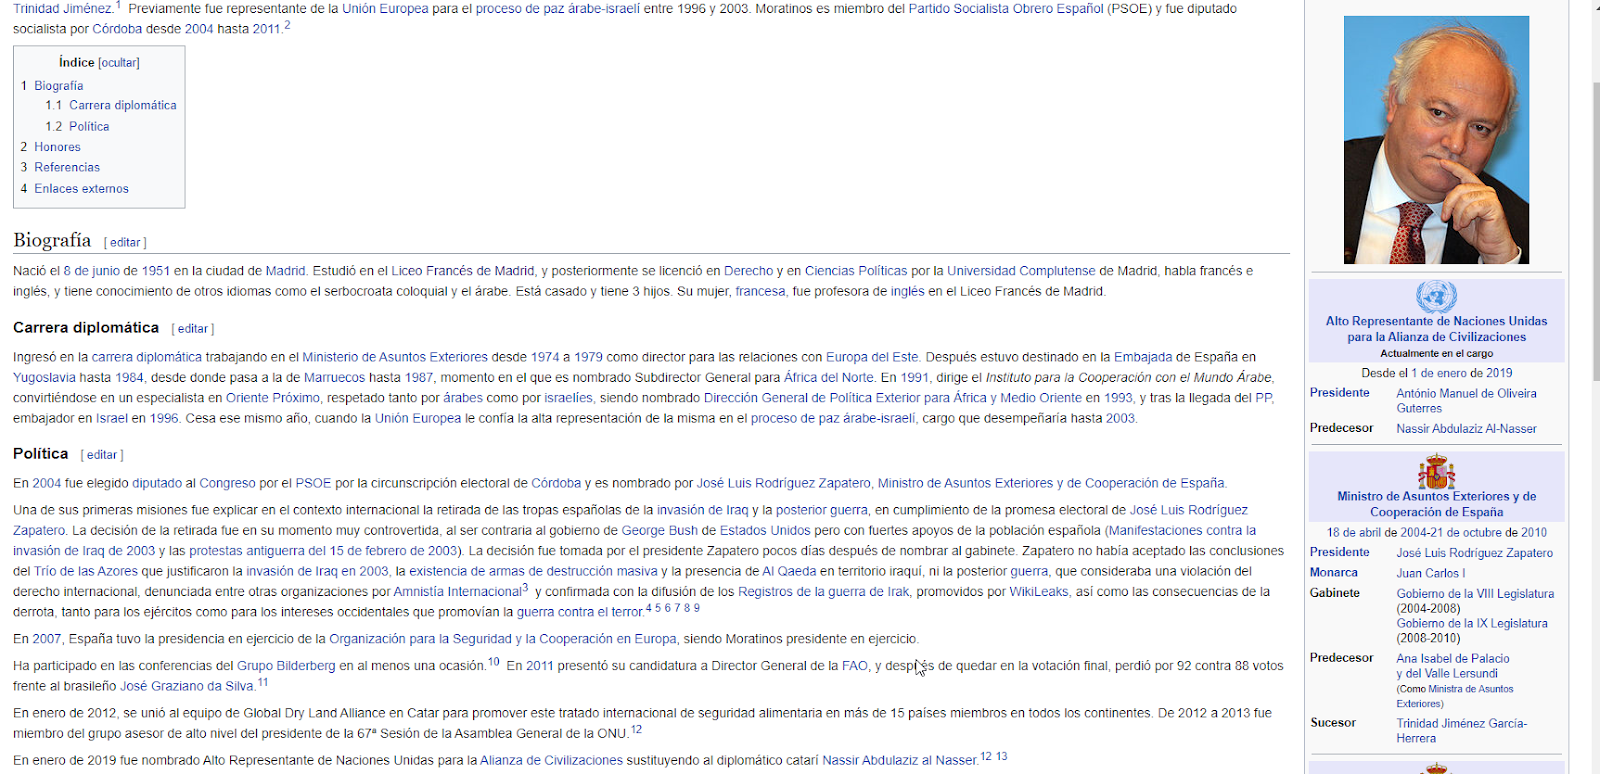Open 'Marruecos' link
Screen dimensions: 1600x774
[334, 378]
